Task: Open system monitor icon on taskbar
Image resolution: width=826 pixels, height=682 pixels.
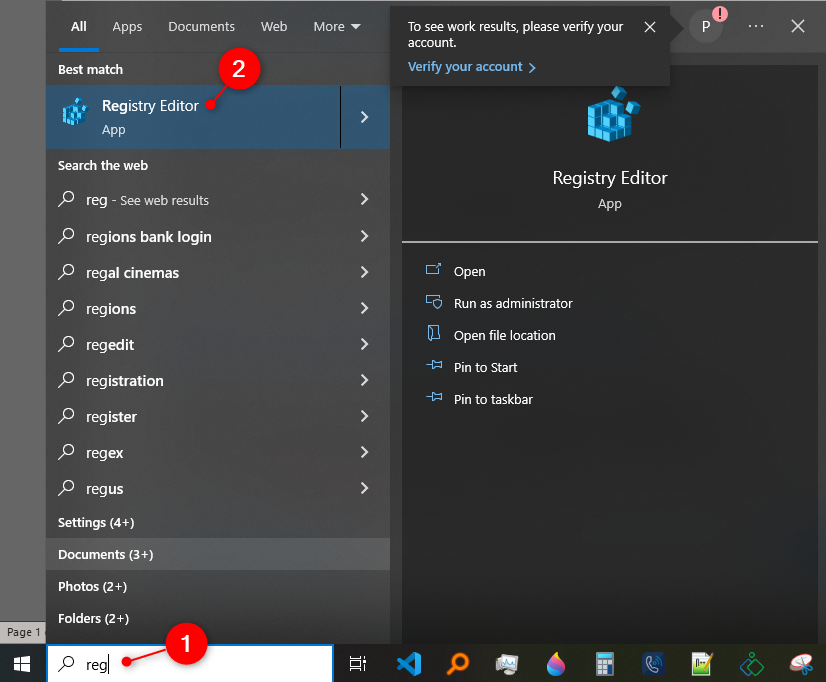Action: [x=507, y=664]
